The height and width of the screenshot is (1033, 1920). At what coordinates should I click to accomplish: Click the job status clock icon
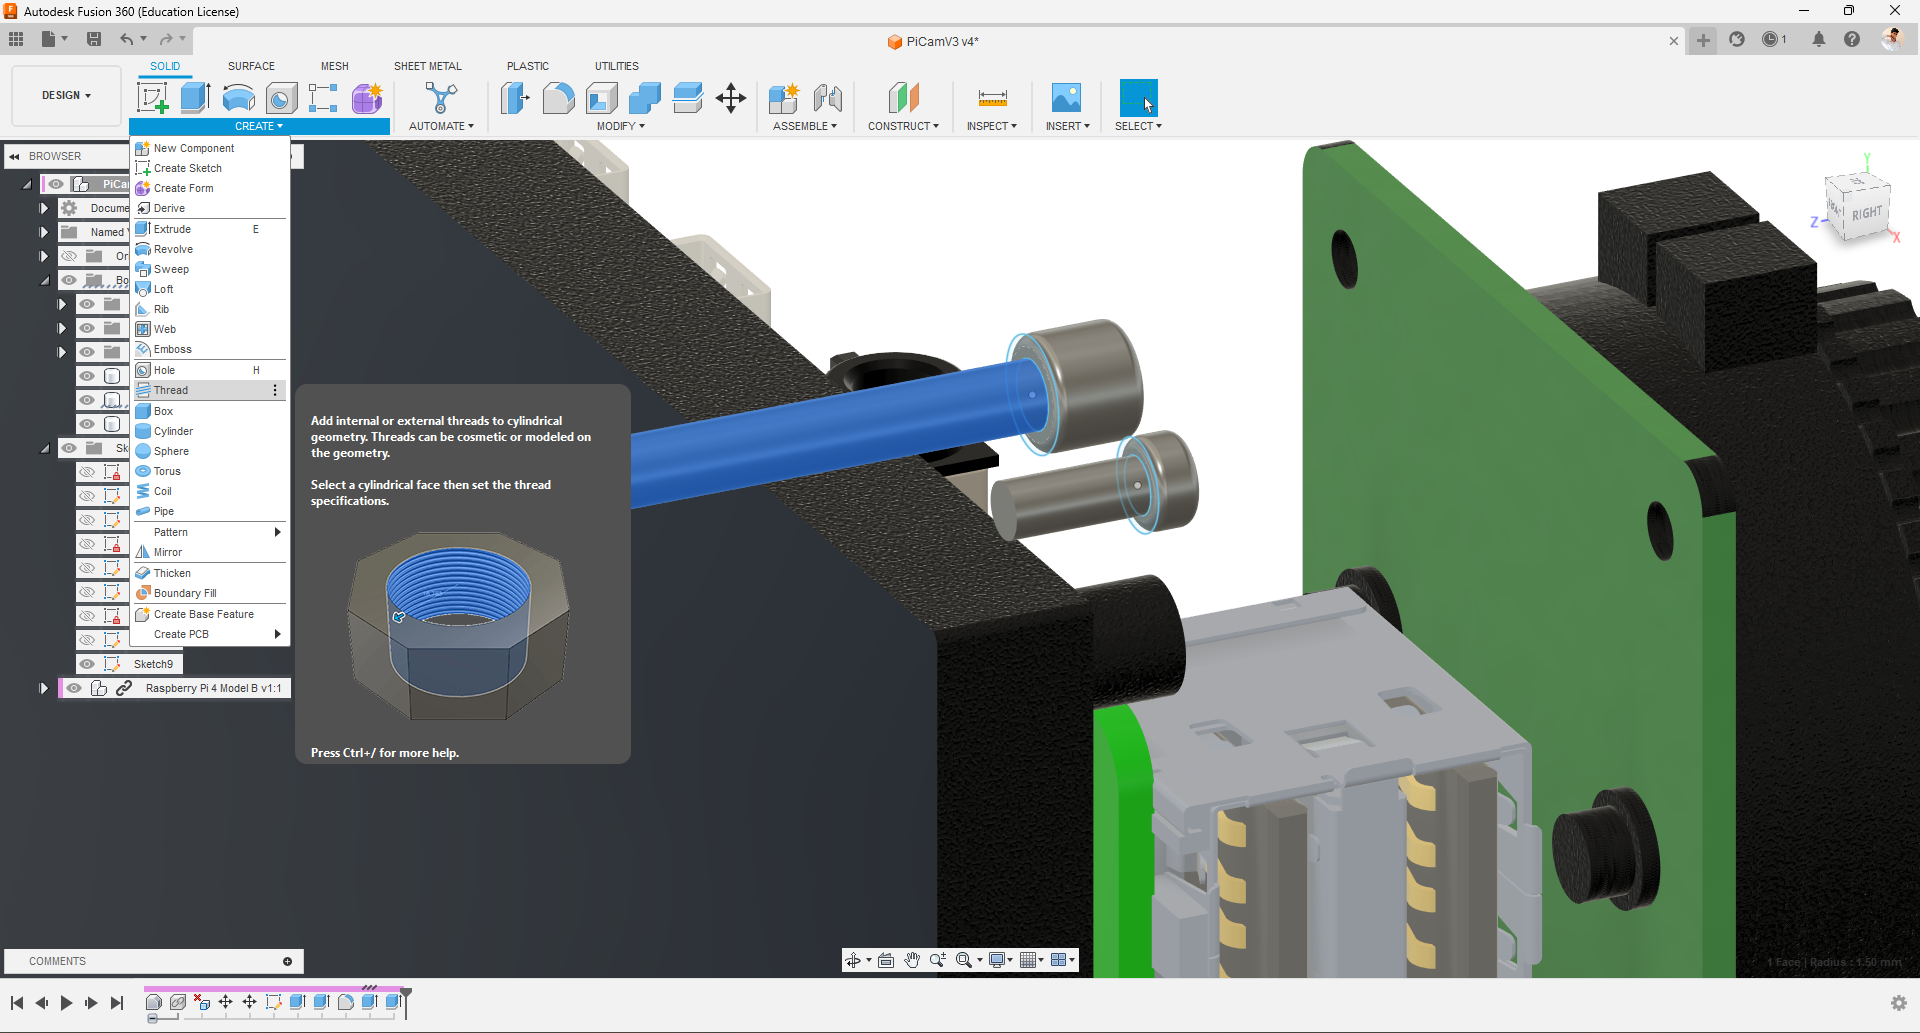coord(1771,39)
